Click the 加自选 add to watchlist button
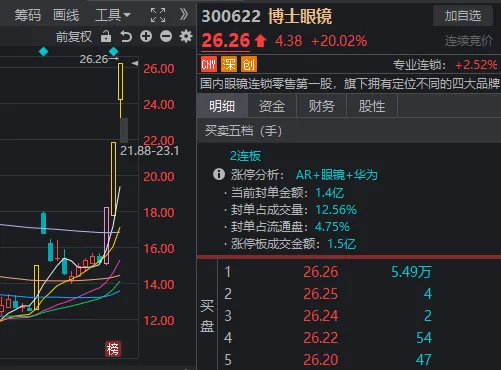The image size is (501, 370). 463,16
